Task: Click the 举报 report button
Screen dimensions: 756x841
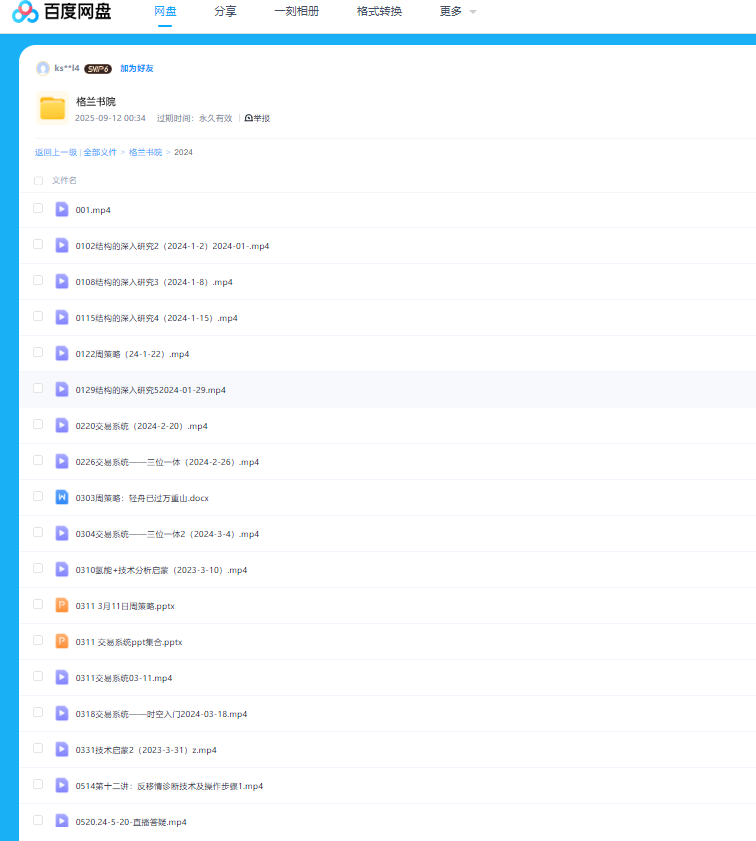Action: [257, 118]
